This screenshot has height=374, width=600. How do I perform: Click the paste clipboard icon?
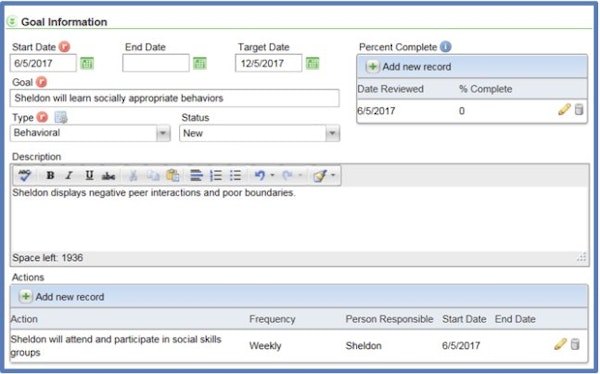173,176
